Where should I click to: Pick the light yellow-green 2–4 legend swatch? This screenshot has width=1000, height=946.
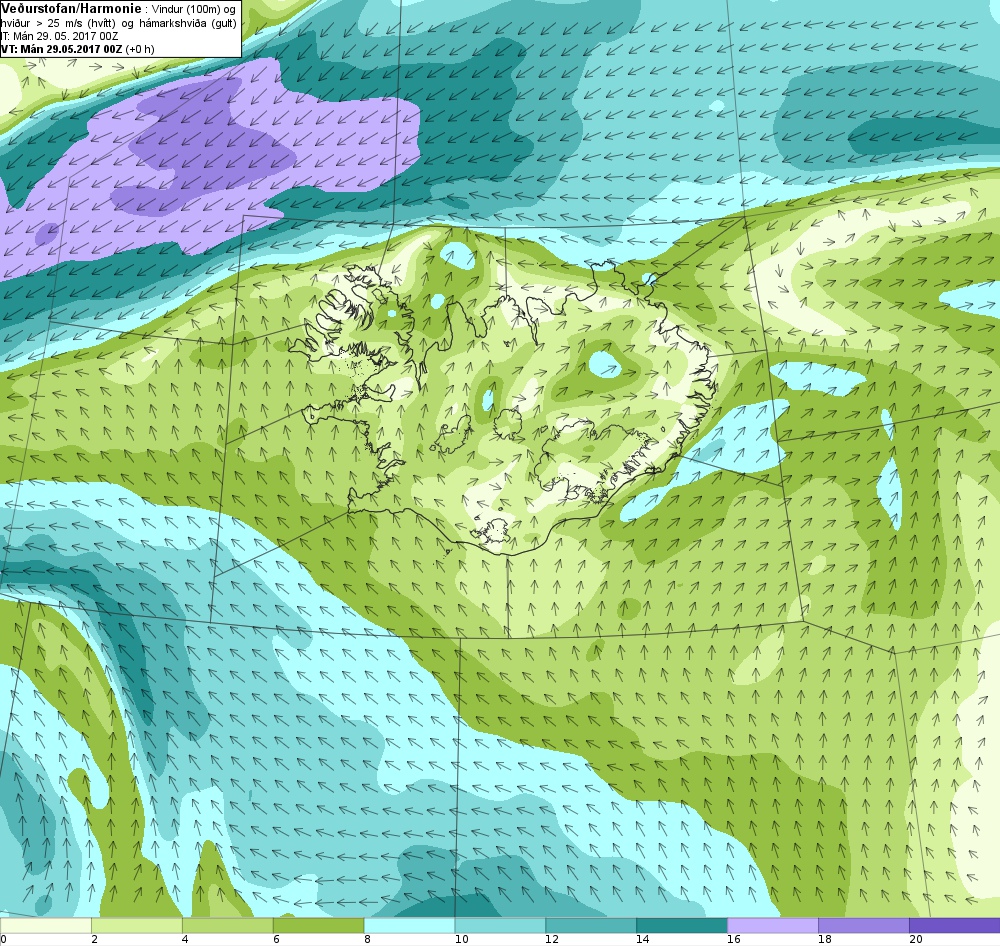pyautogui.click(x=136, y=926)
